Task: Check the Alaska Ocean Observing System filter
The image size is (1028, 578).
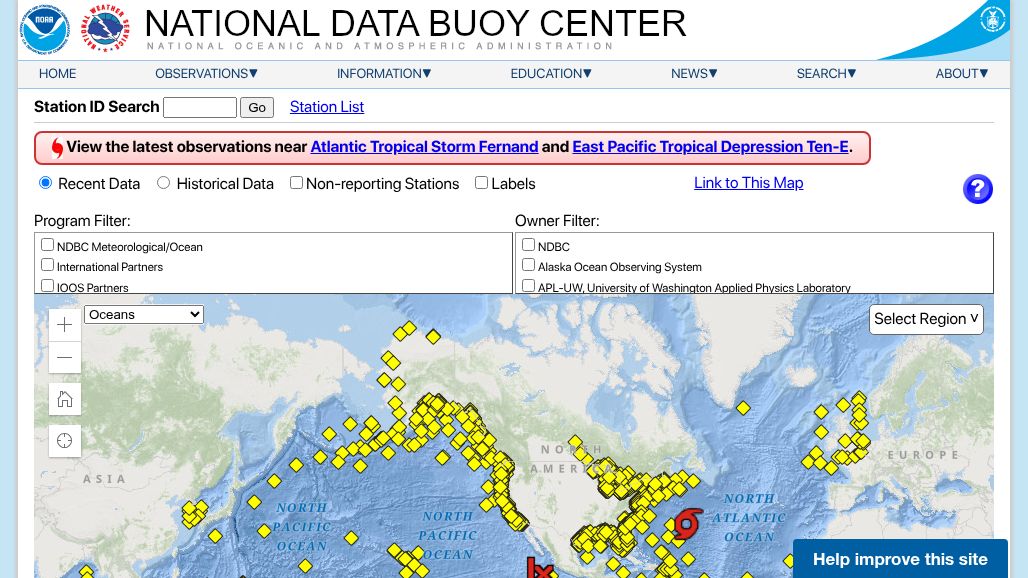Action: click(528, 265)
